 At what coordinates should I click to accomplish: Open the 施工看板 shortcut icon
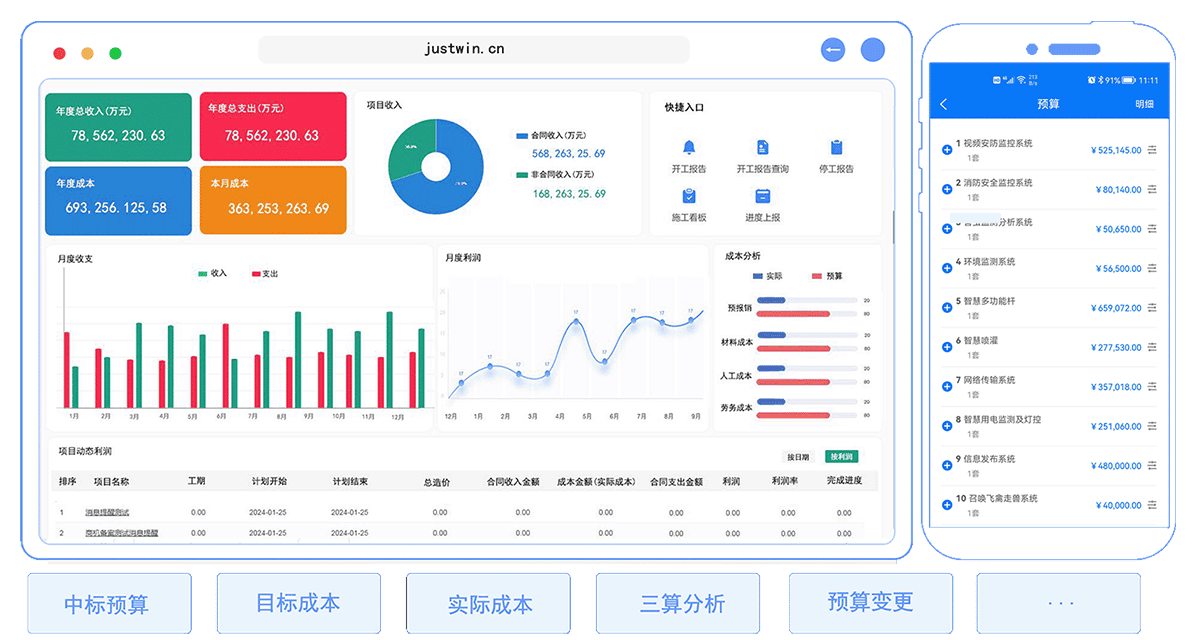(x=688, y=196)
